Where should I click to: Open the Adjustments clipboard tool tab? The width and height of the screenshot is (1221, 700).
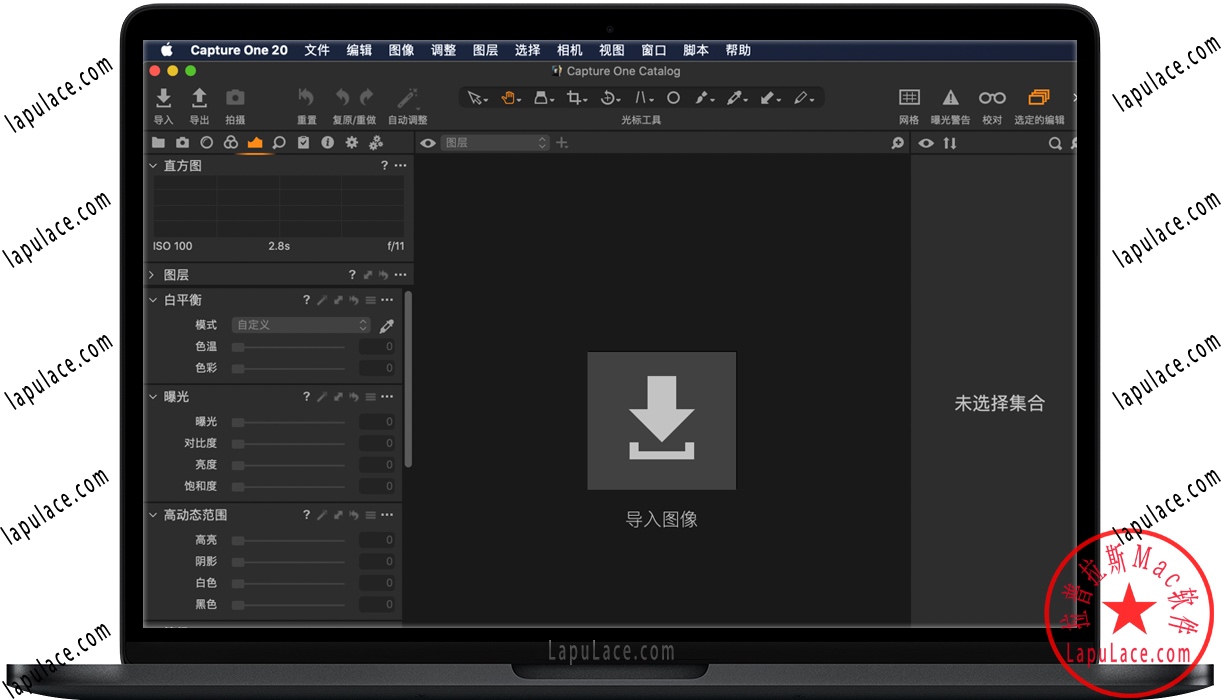coord(303,143)
